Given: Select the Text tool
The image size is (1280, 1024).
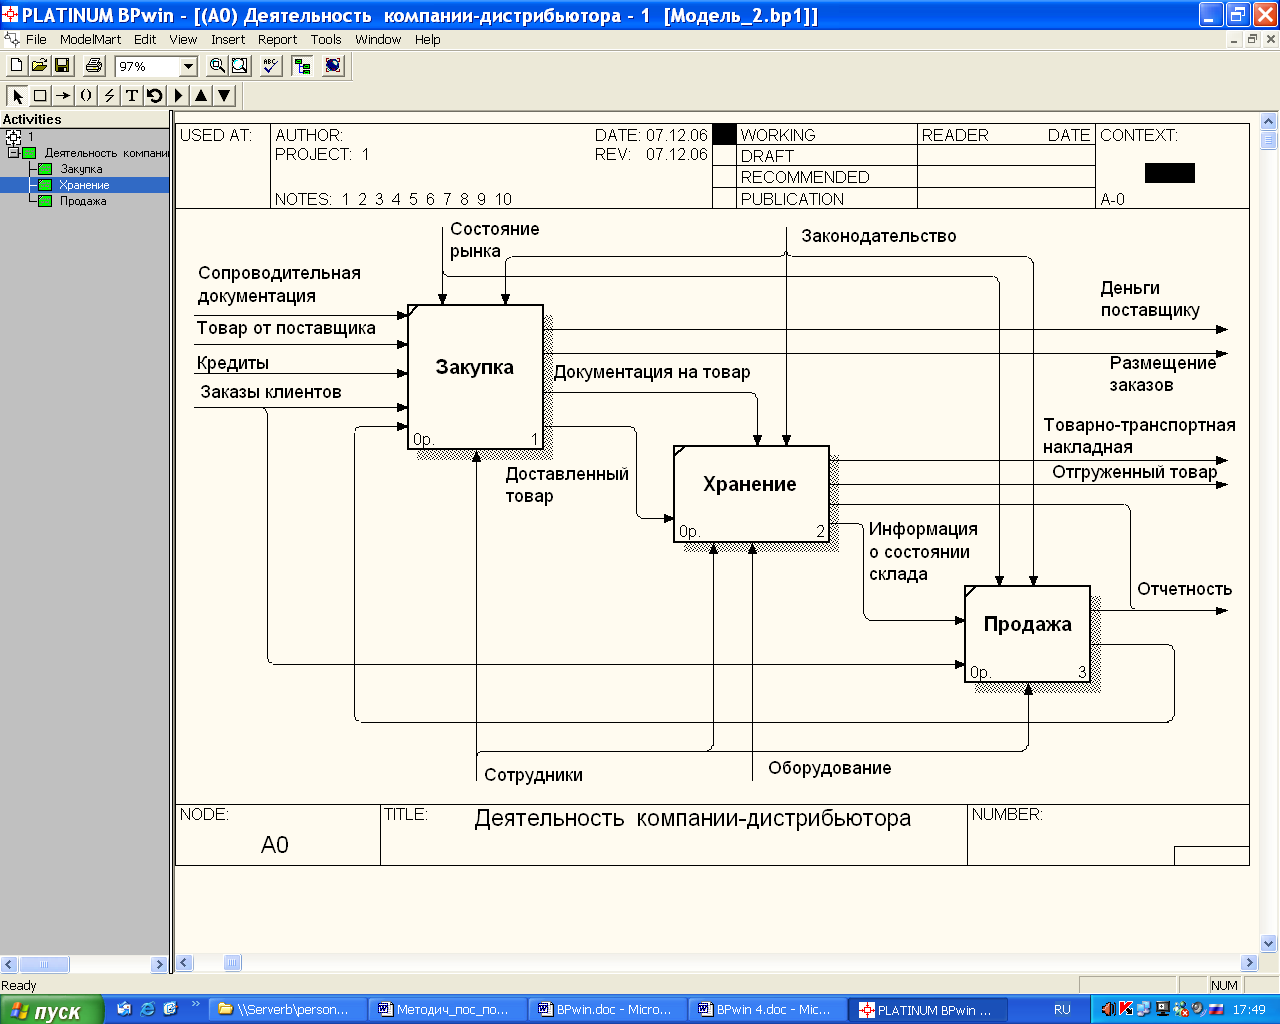Looking at the screenshot, I should click(x=132, y=96).
